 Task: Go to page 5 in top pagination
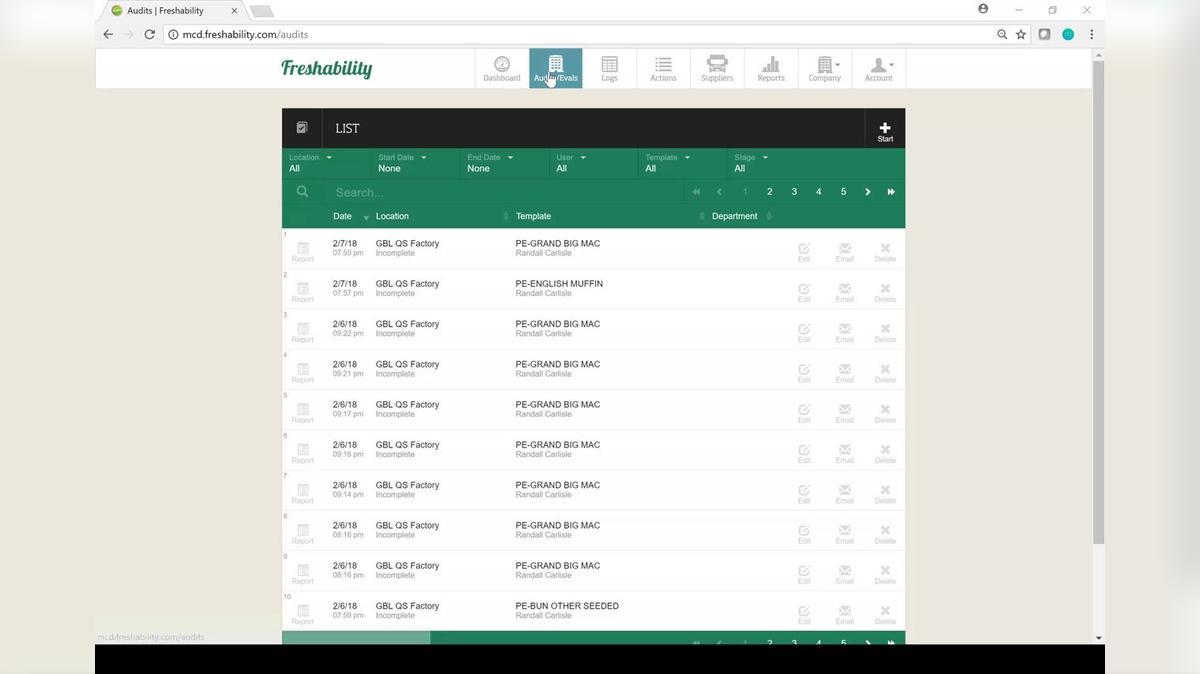pyautogui.click(x=843, y=192)
